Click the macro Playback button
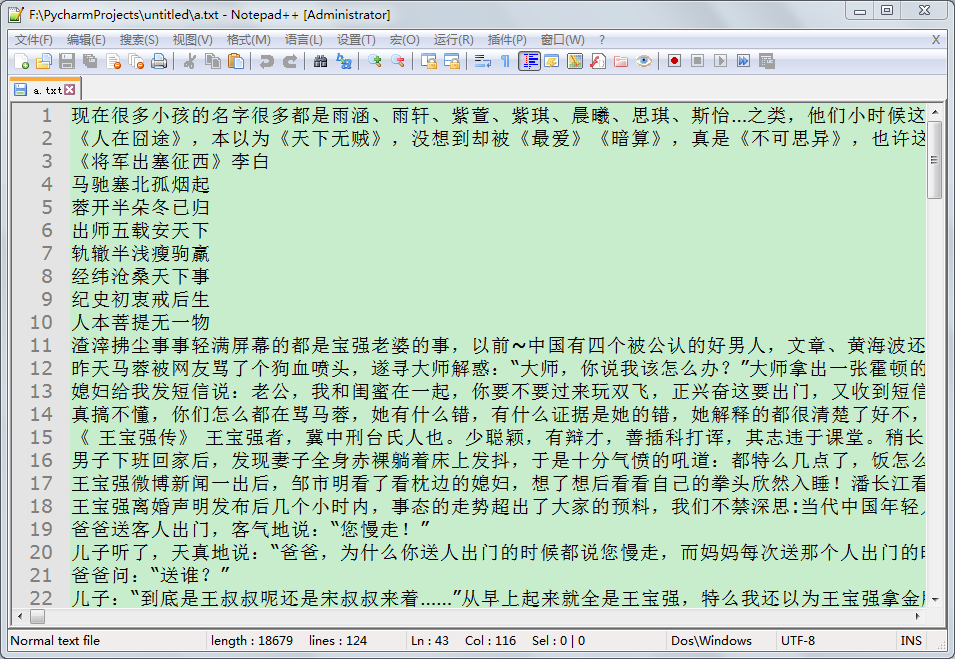 (x=721, y=62)
